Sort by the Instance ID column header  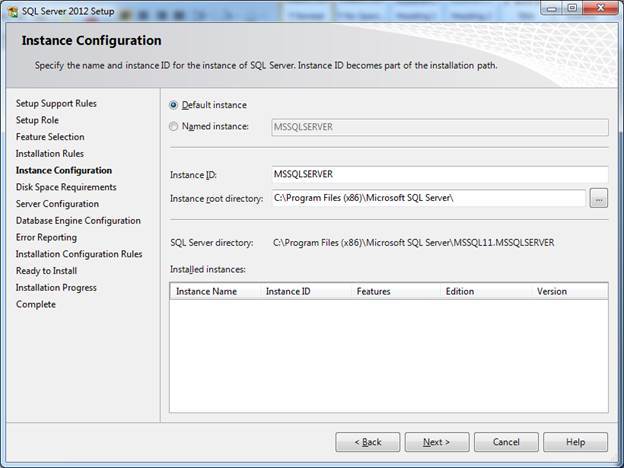point(306,291)
